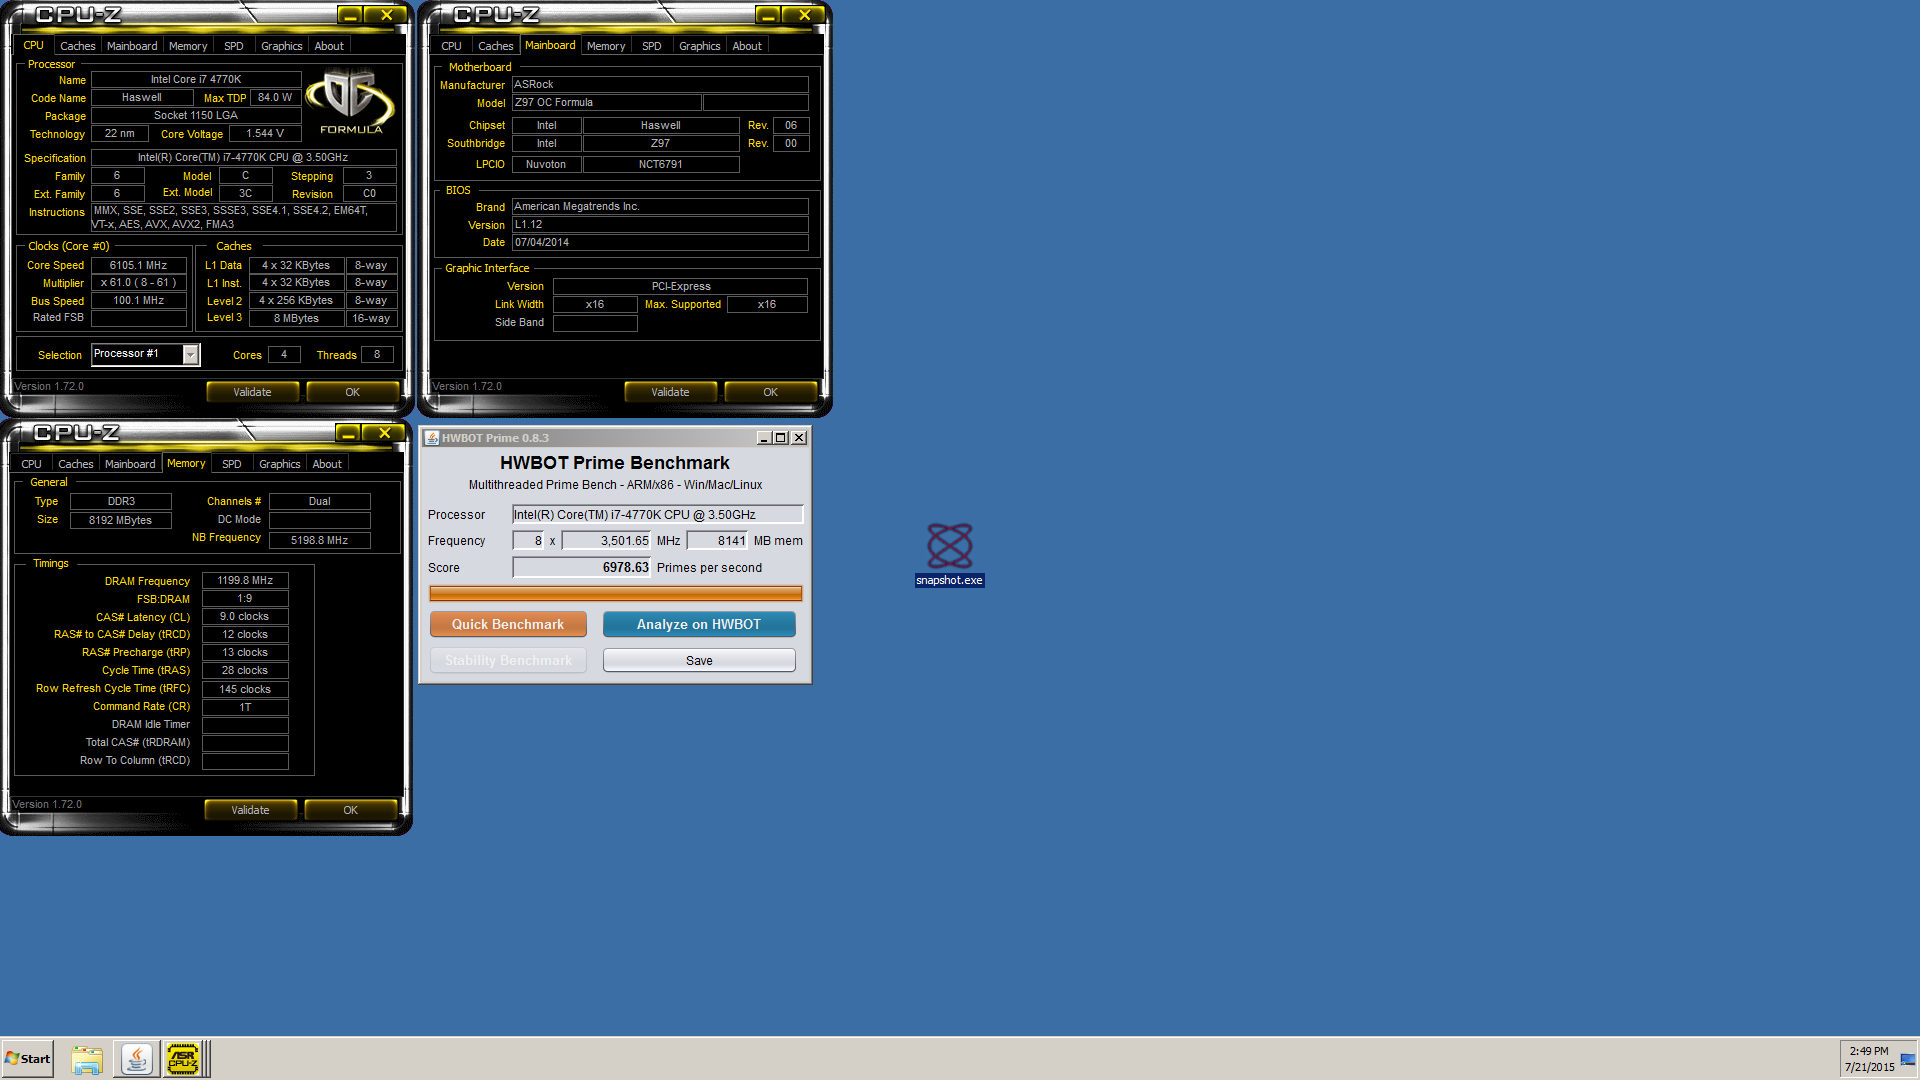
Task: Open About tab in Memory window
Action: coord(327,464)
